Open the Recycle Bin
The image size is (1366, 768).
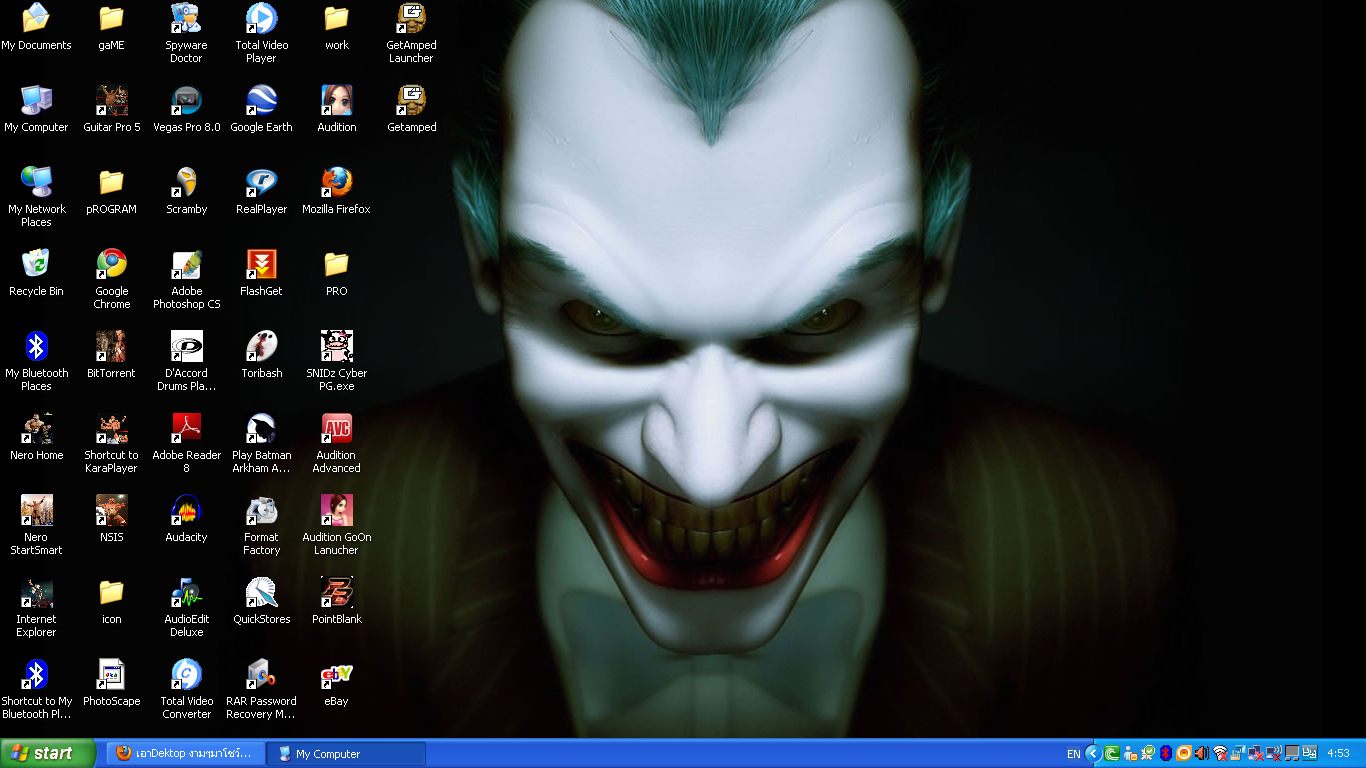coord(36,273)
